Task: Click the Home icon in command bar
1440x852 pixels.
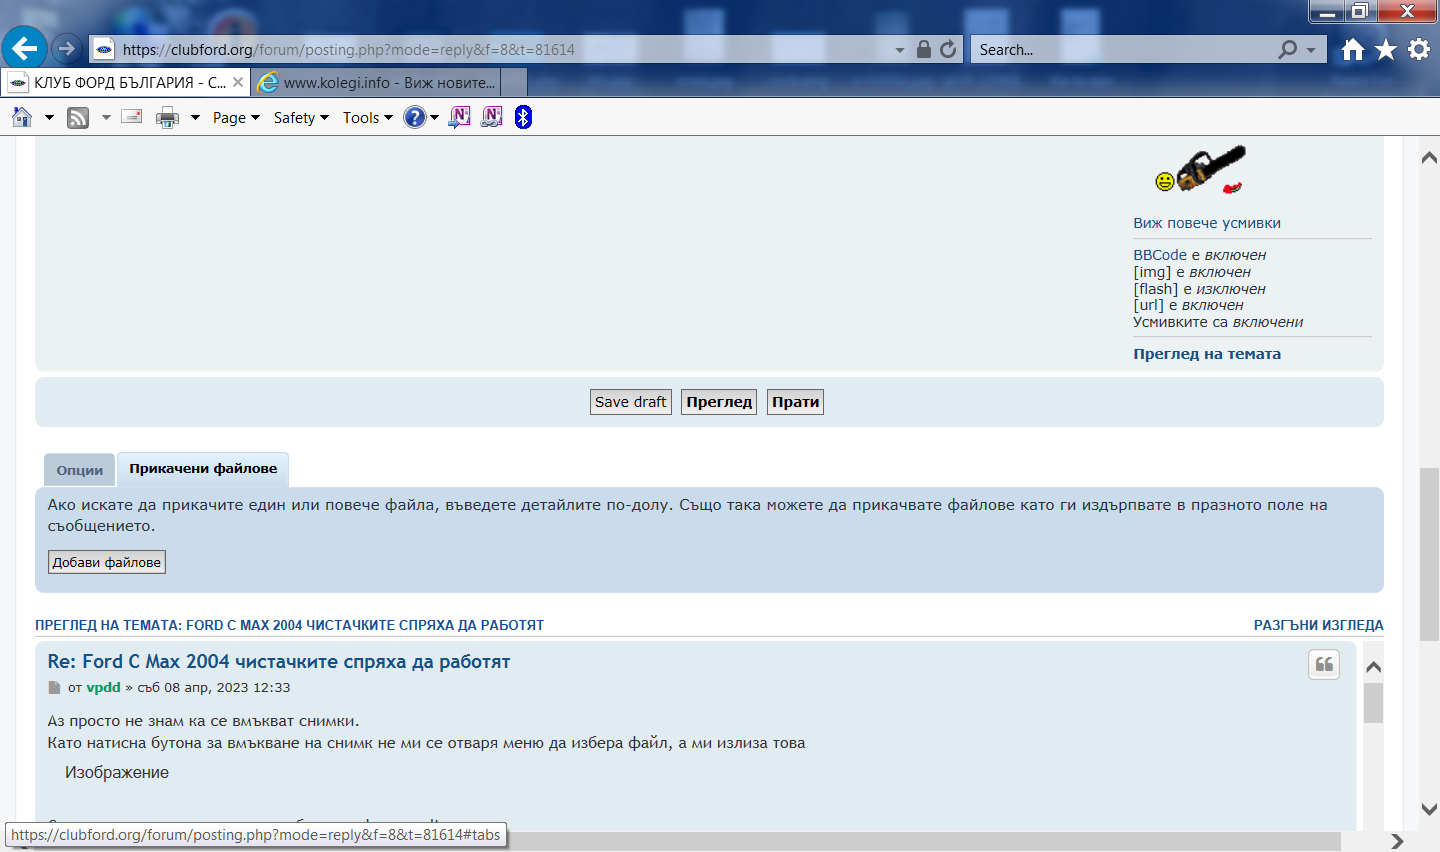Action: (x=22, y=118)
